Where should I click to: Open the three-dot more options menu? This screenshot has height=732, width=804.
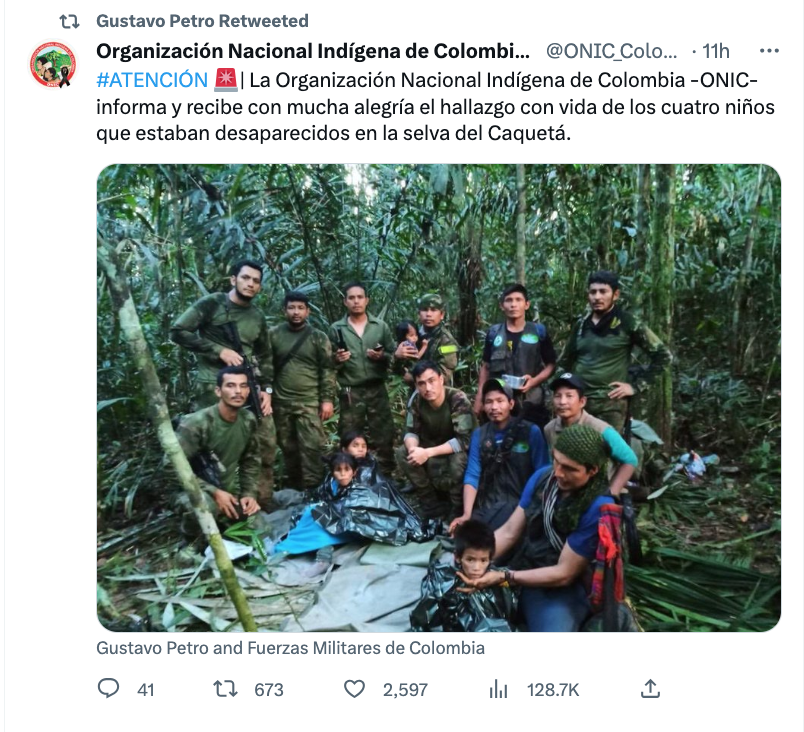tap(769, 51)
